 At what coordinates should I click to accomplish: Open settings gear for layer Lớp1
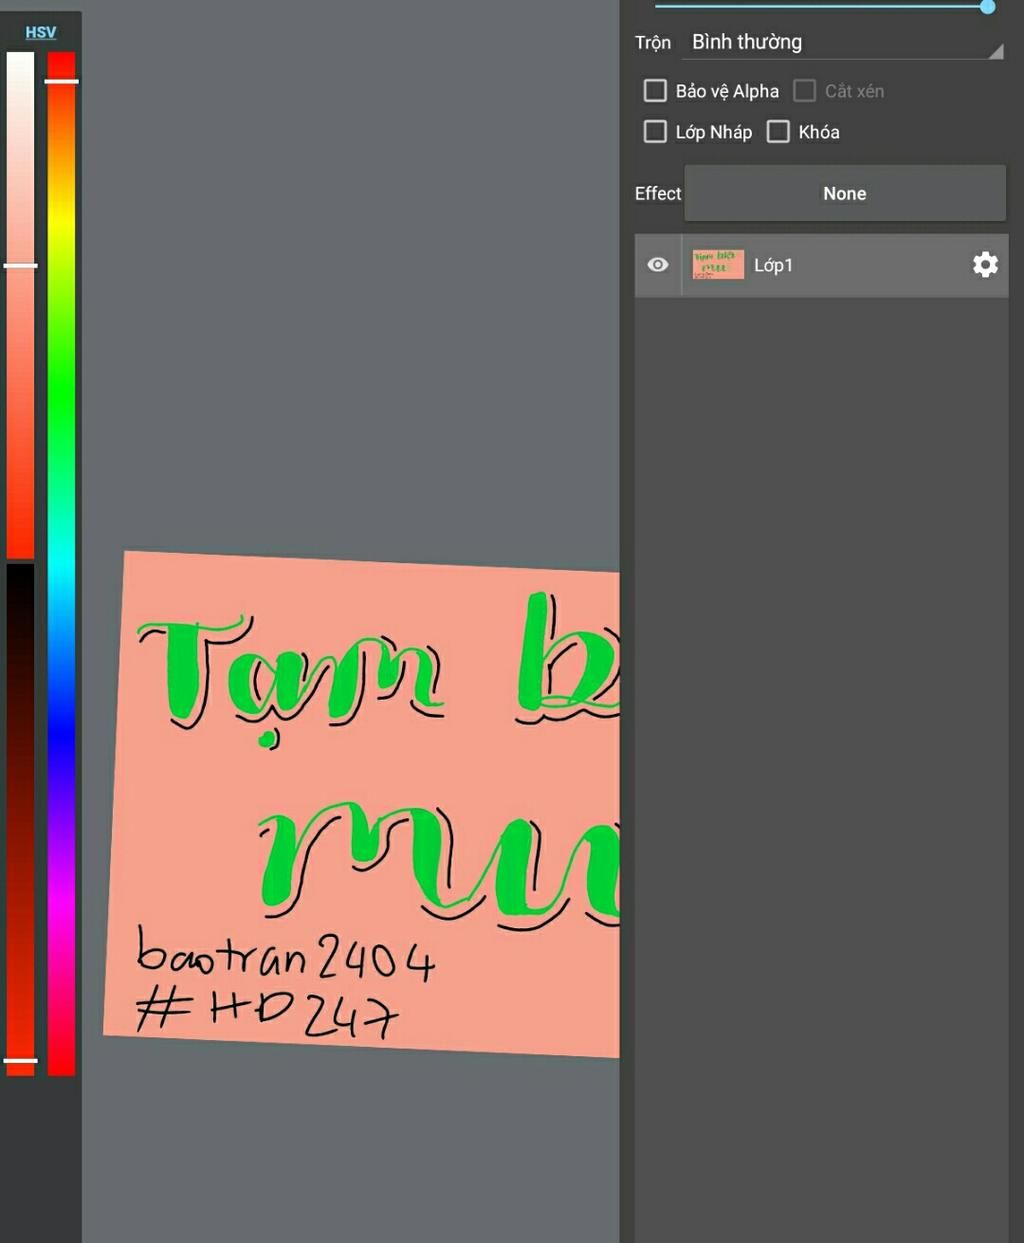[985, 264]
